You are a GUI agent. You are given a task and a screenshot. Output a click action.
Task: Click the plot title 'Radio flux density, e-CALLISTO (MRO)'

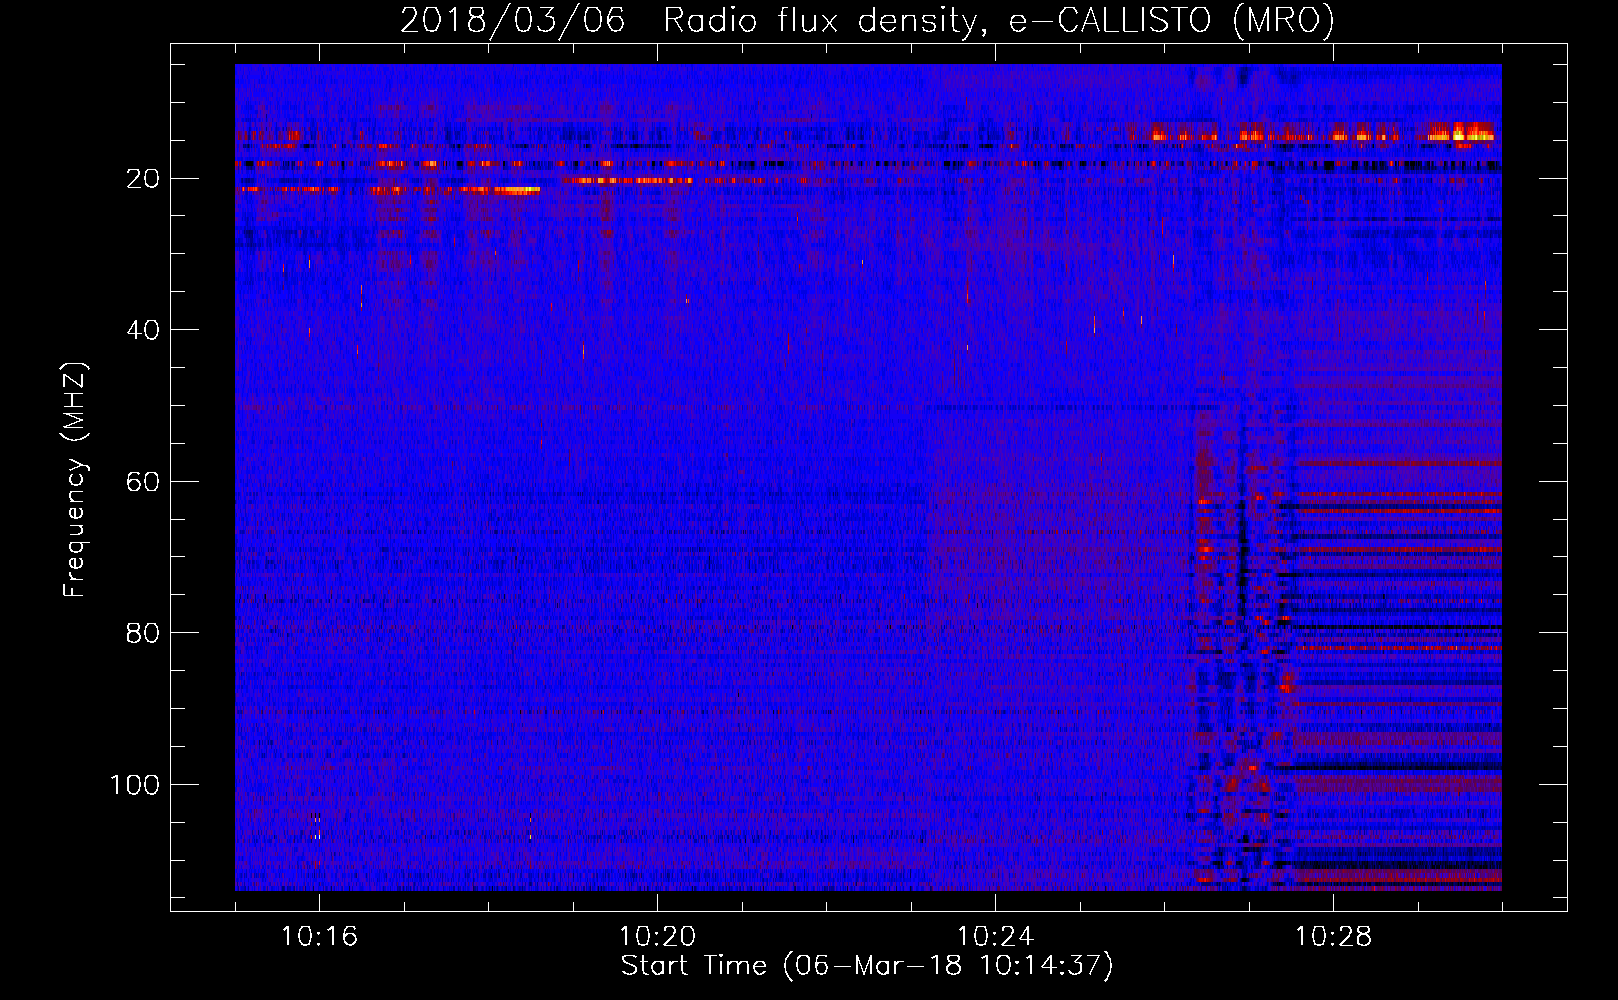point(999,20)
